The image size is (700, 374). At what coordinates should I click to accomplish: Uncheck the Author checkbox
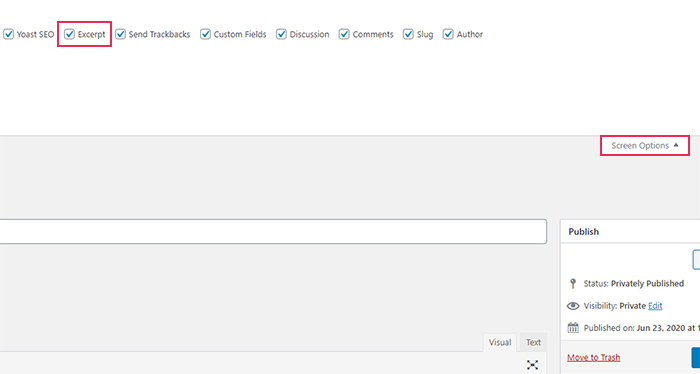pos(448,34)
